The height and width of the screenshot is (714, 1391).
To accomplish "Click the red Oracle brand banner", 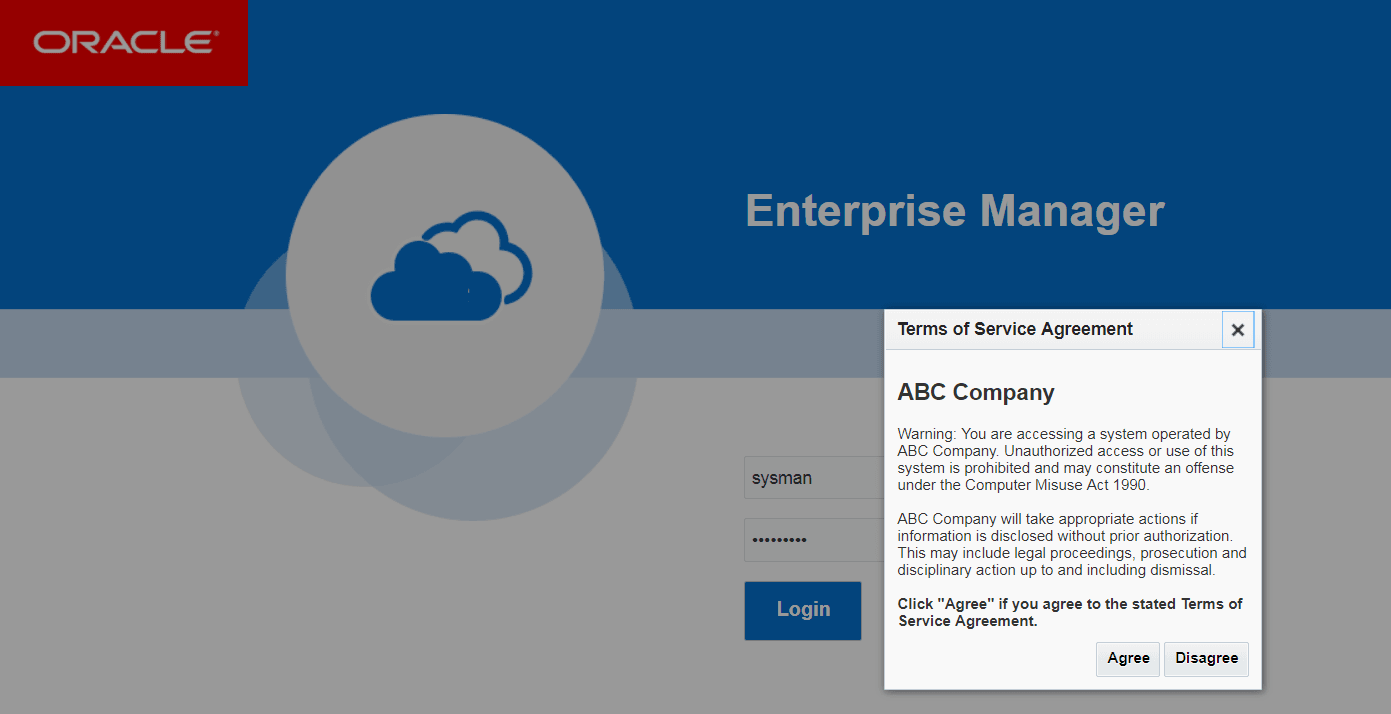I will [124, 42].
